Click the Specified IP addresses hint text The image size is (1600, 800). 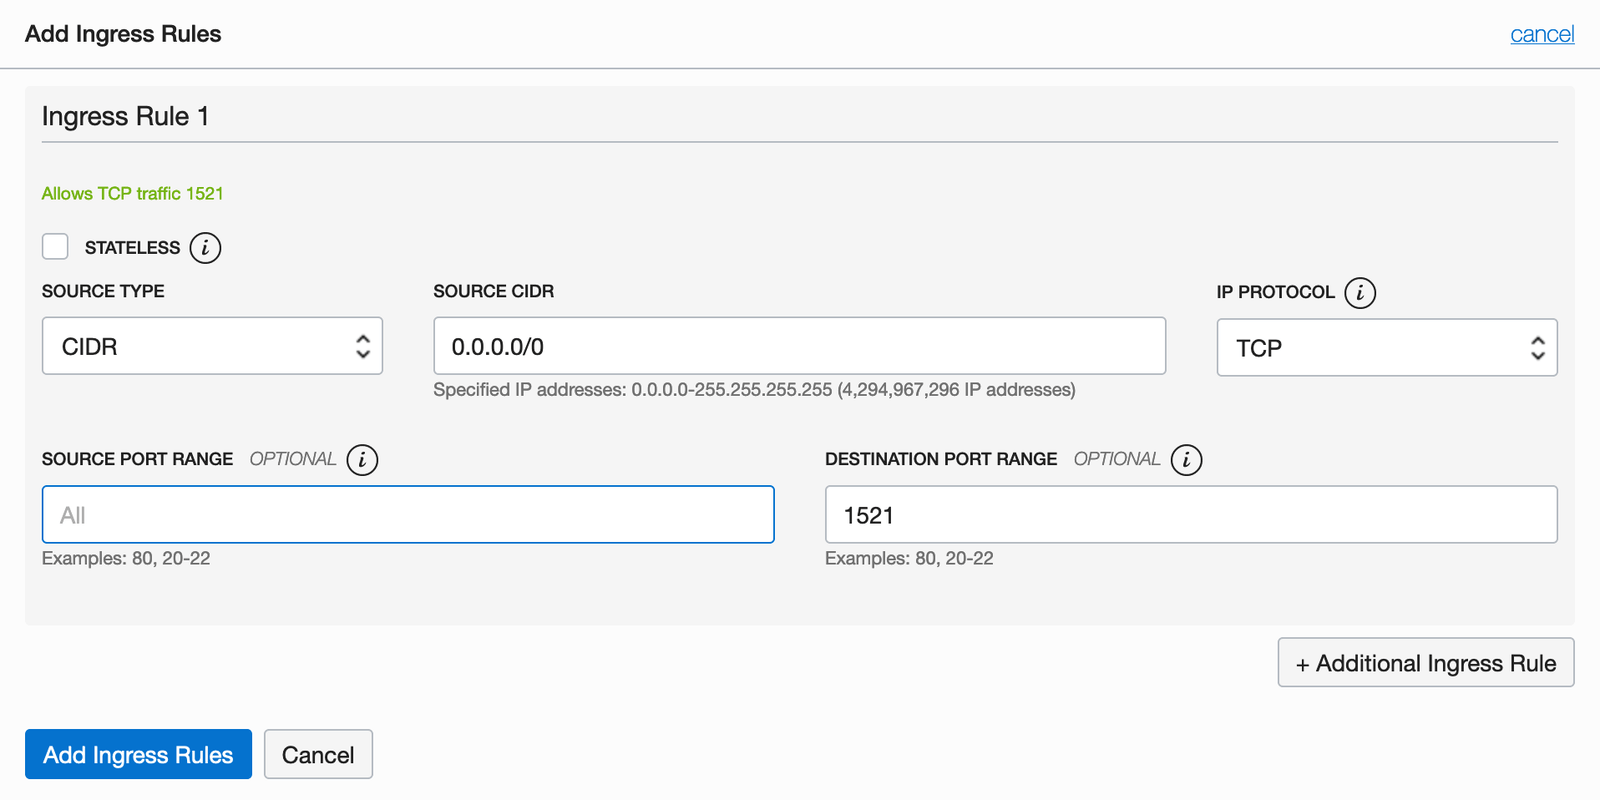[x=754, y=390]
